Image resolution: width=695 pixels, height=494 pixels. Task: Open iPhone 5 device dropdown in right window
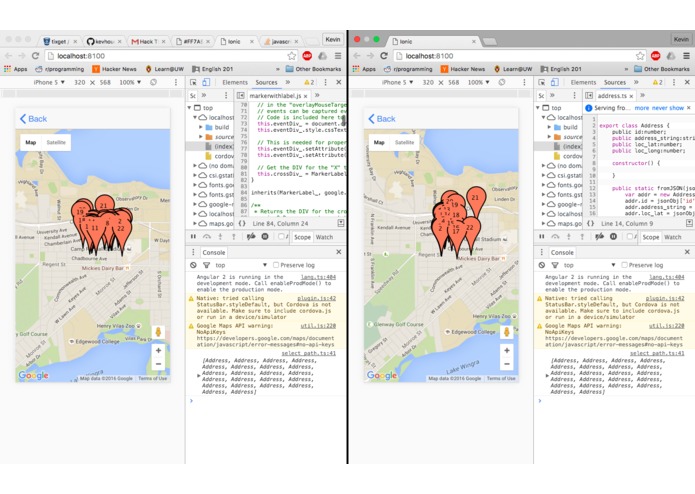(398, 82)
